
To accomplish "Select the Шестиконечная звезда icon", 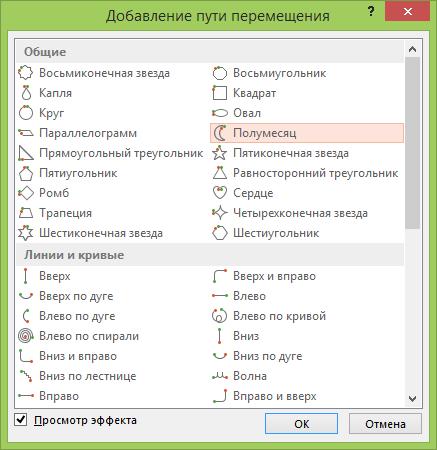I will tap(26, 233).
